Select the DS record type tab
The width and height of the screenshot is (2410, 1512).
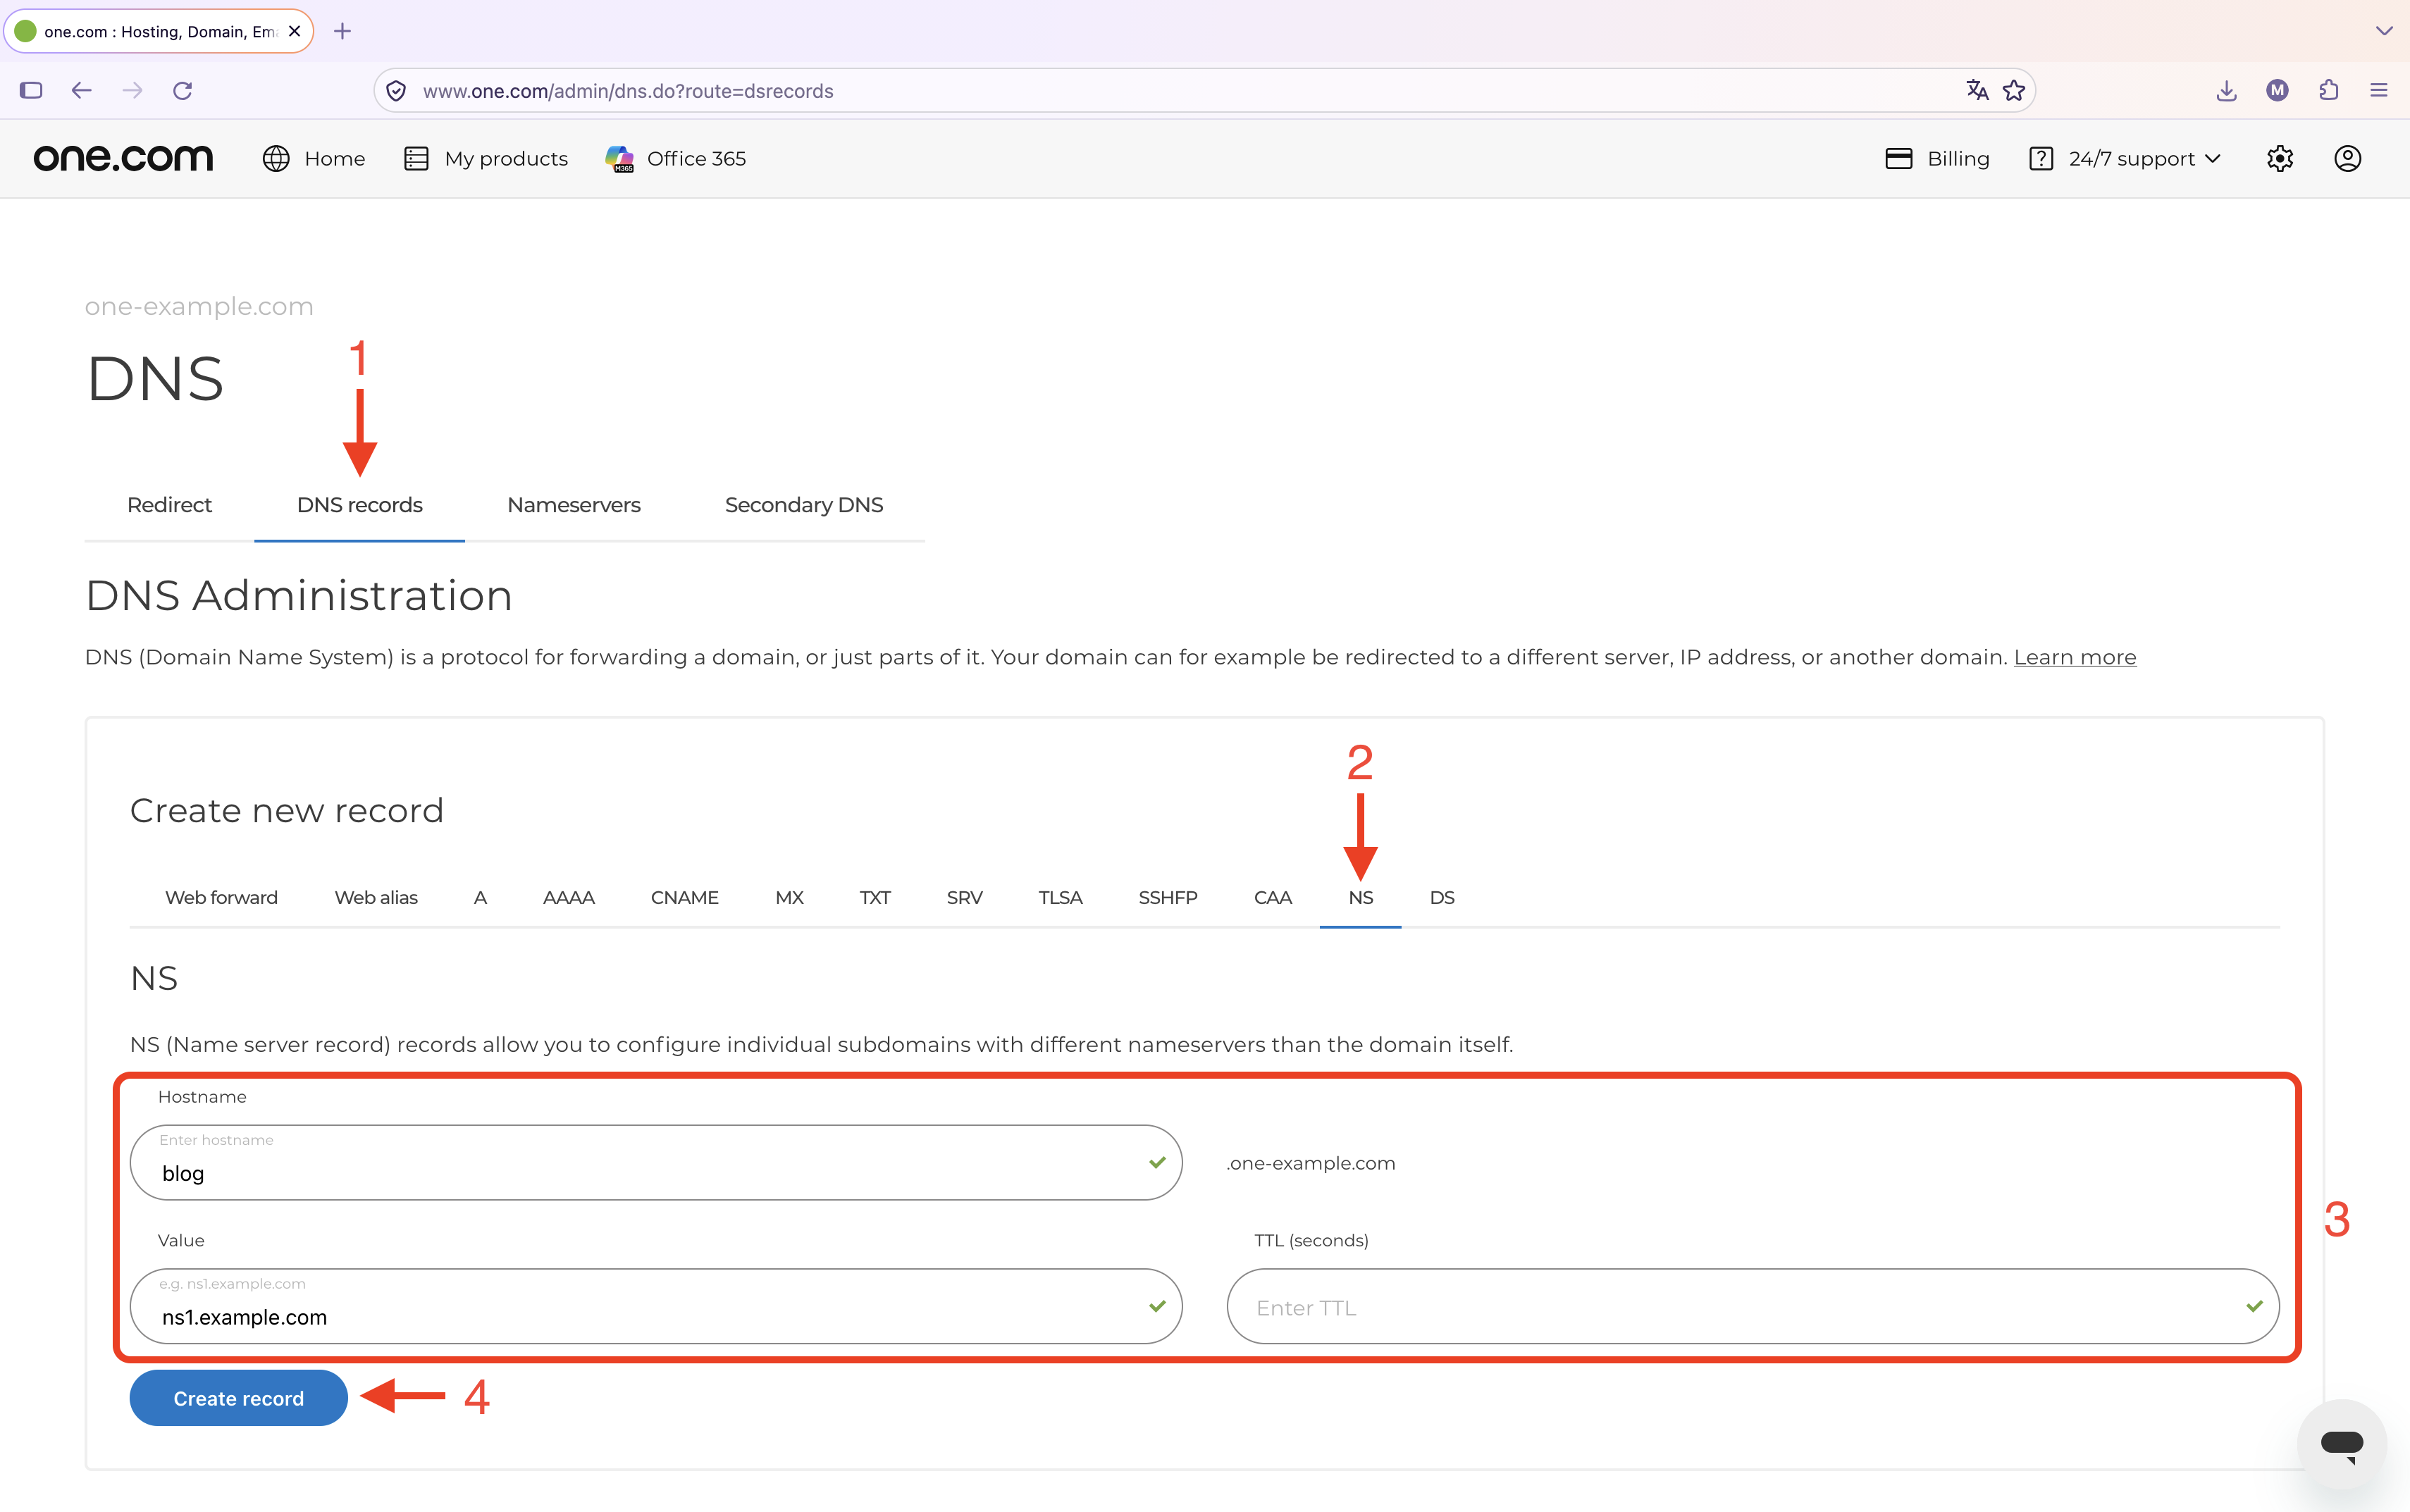(x=1442, y=897)
